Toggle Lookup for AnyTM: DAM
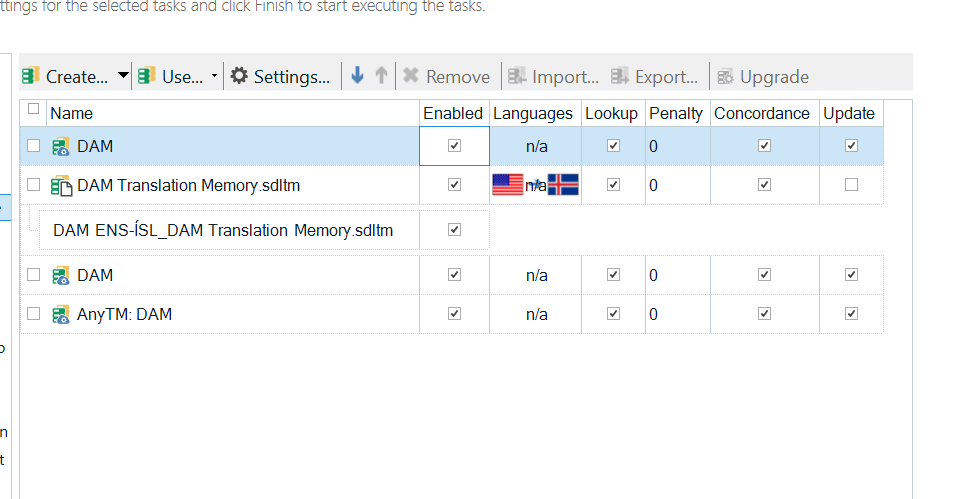The image size is (955, 499). tap(613, 314)
